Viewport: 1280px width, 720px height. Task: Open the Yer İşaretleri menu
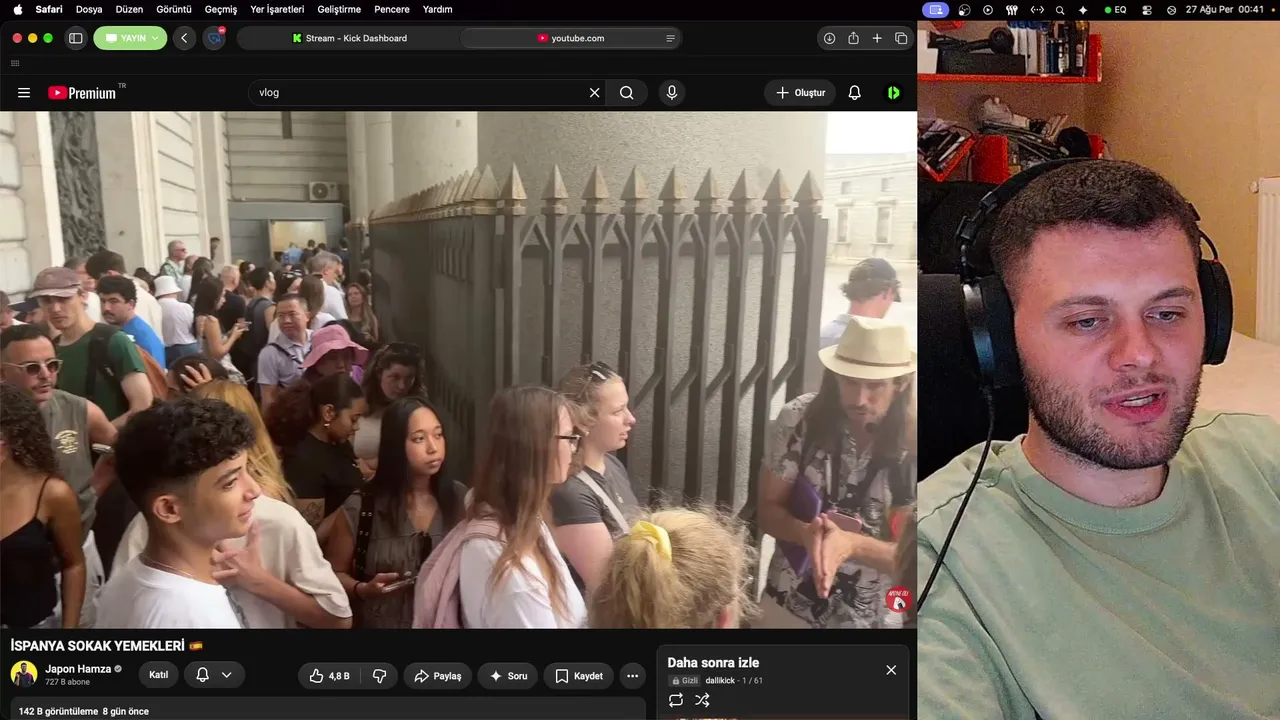(279, 9)
